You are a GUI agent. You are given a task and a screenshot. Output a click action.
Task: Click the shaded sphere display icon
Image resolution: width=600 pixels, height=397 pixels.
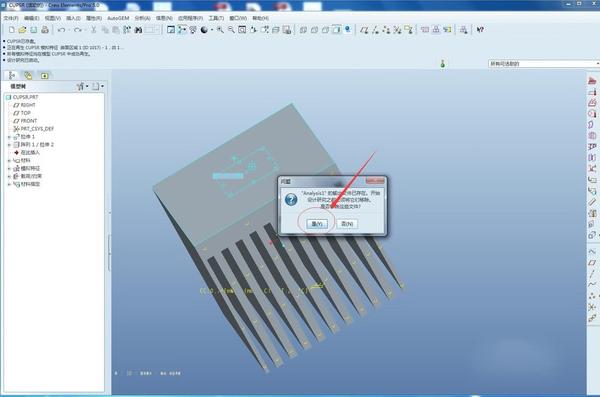point(204,29)
